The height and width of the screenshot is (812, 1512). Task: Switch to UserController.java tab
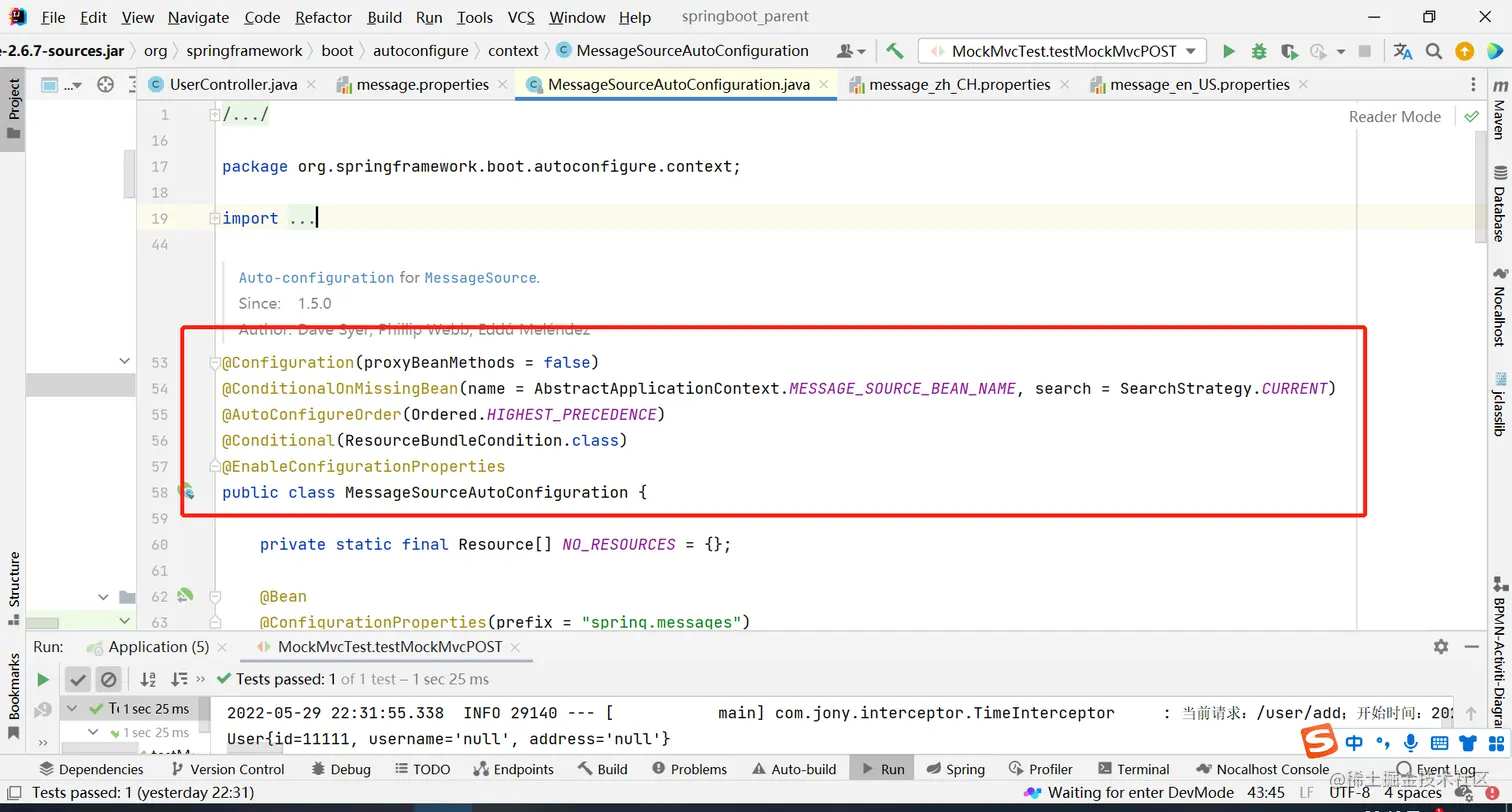233,85
